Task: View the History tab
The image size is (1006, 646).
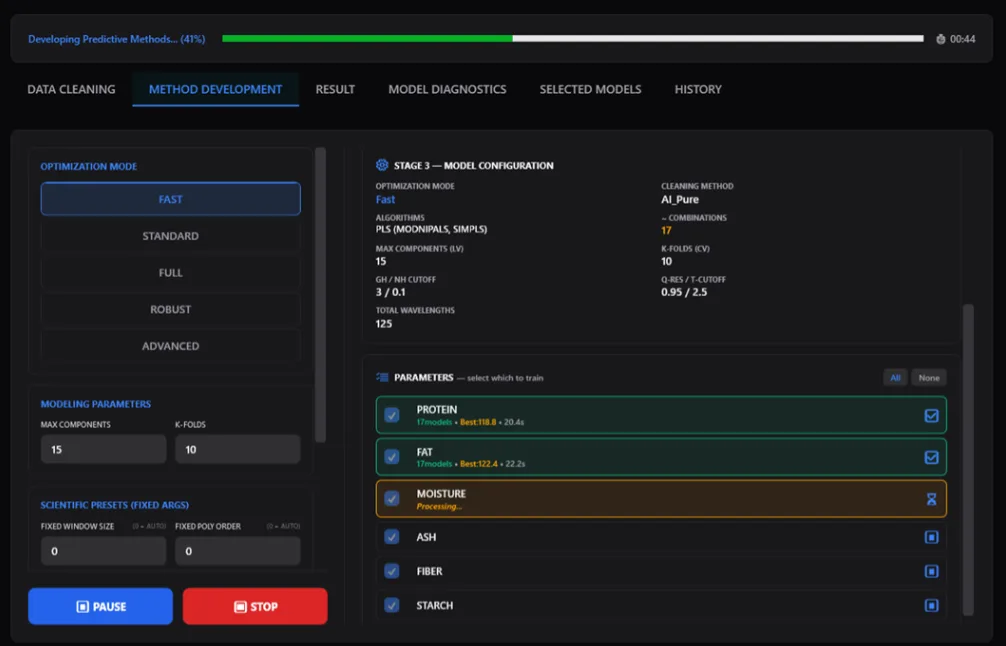Action: [698, 89]
